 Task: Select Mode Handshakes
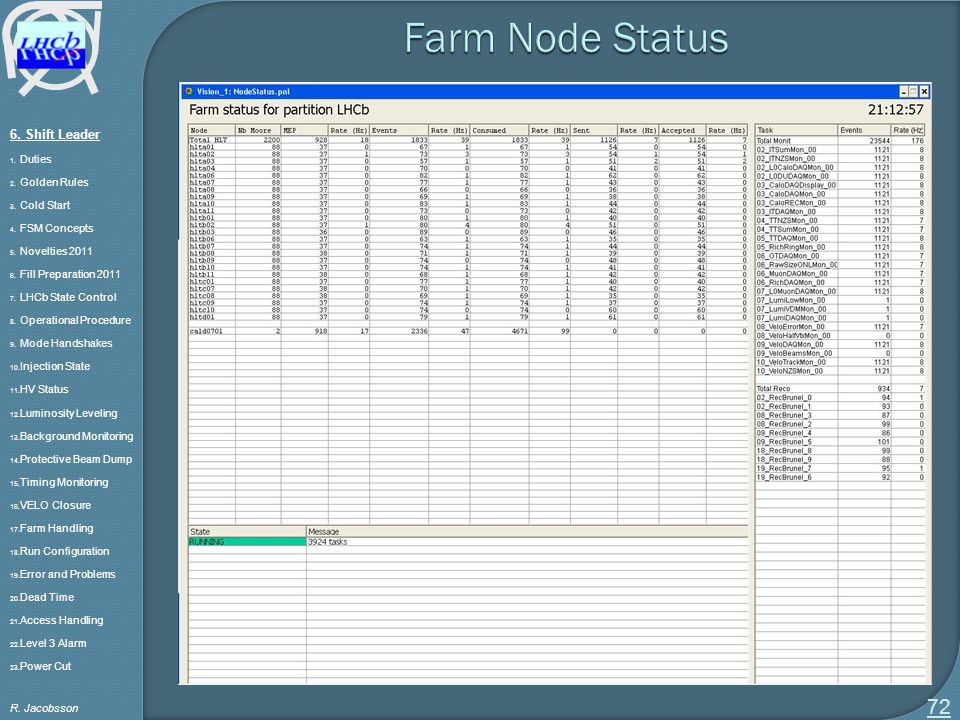(x=66, y=343)
